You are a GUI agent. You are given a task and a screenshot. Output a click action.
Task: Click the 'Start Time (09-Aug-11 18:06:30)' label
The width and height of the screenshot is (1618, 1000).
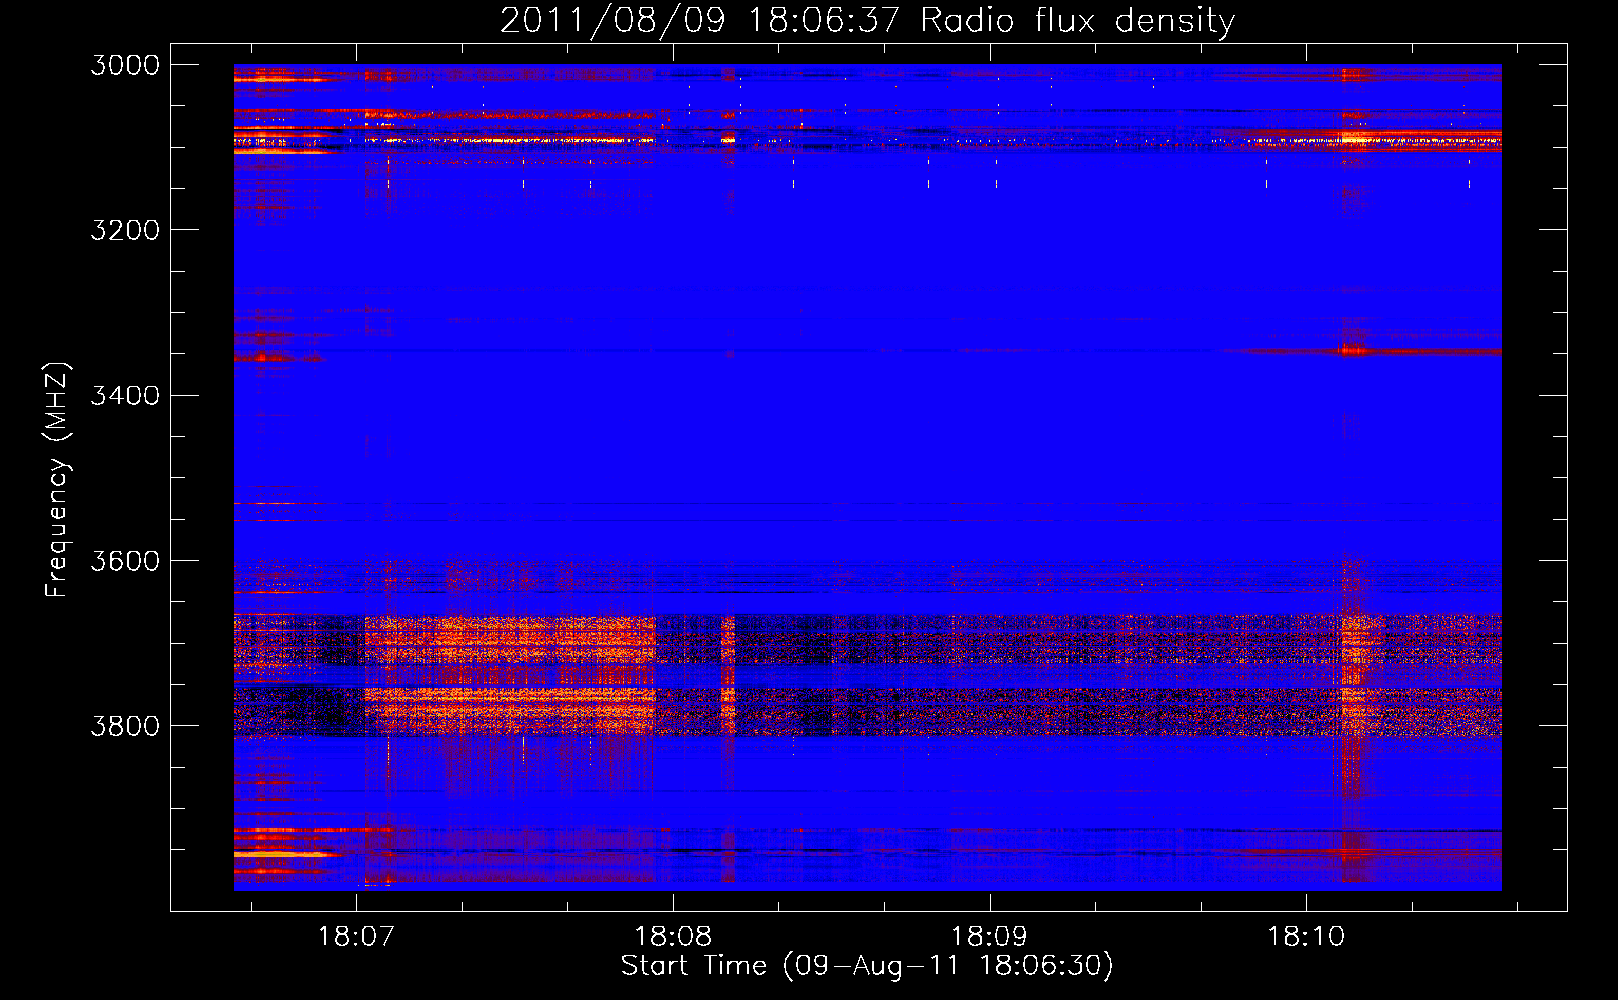coord(867,966)
